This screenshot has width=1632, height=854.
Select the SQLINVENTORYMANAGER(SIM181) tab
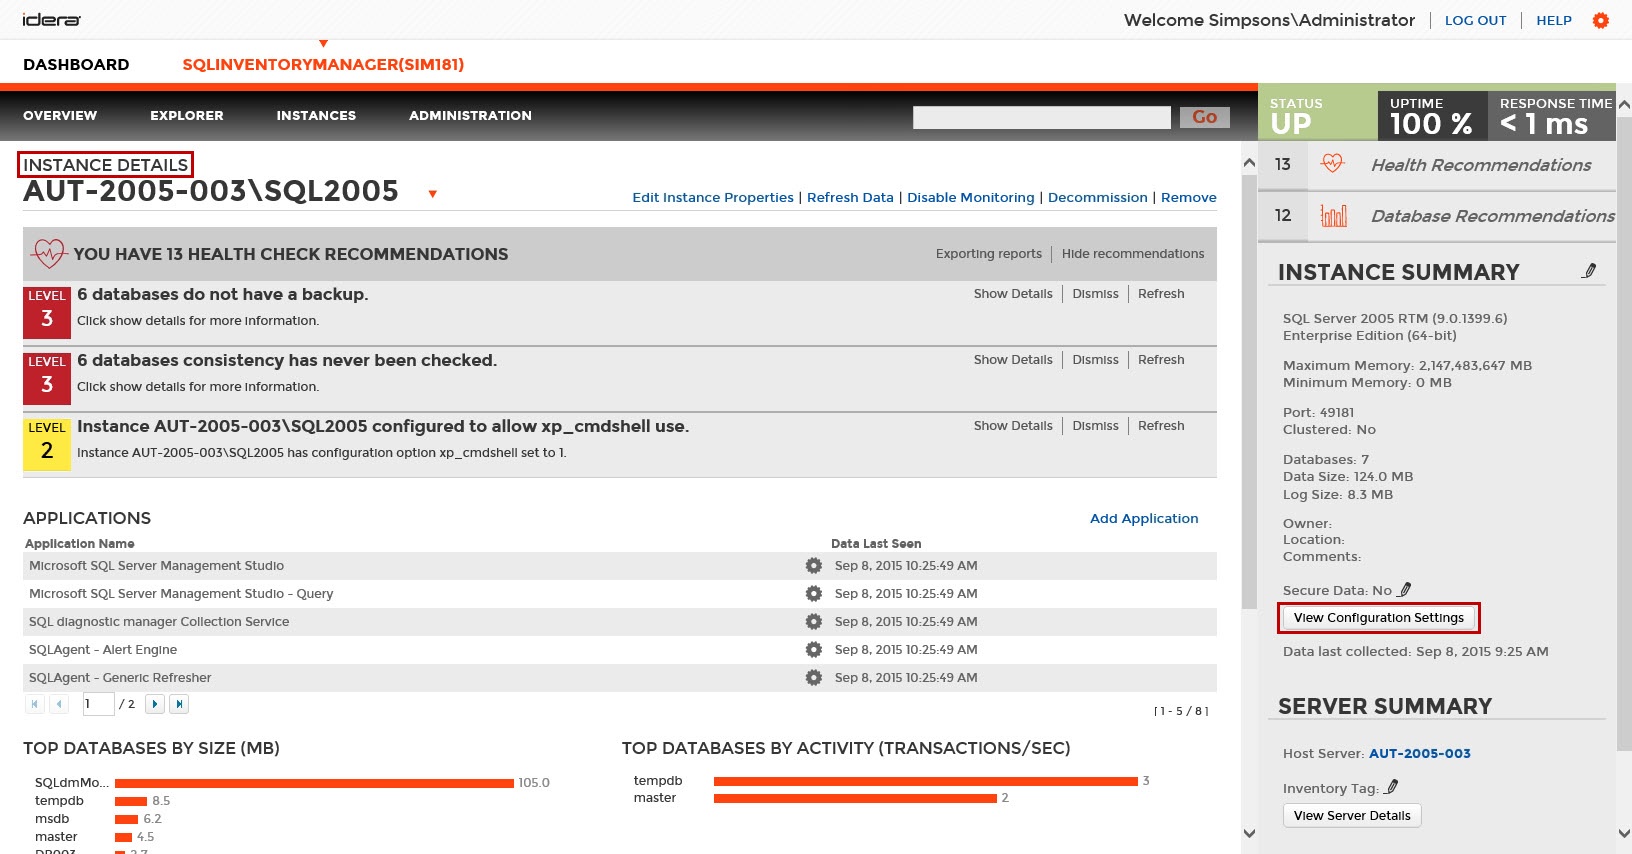coord(323,65)
